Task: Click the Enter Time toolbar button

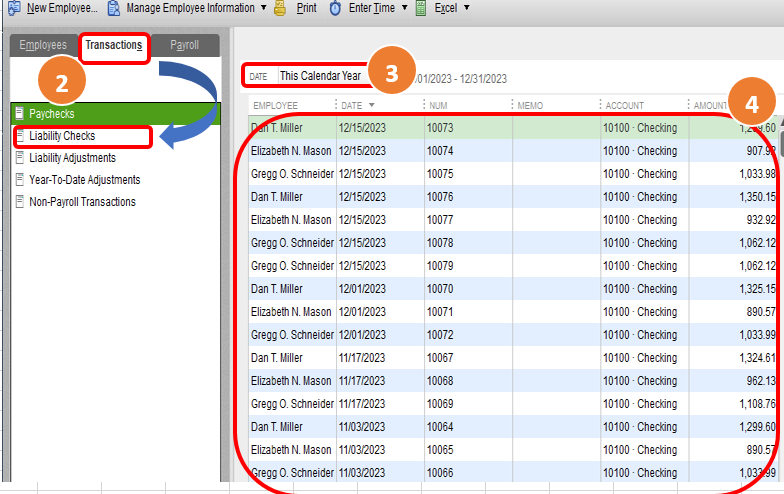Action: (x=369, y=8)
